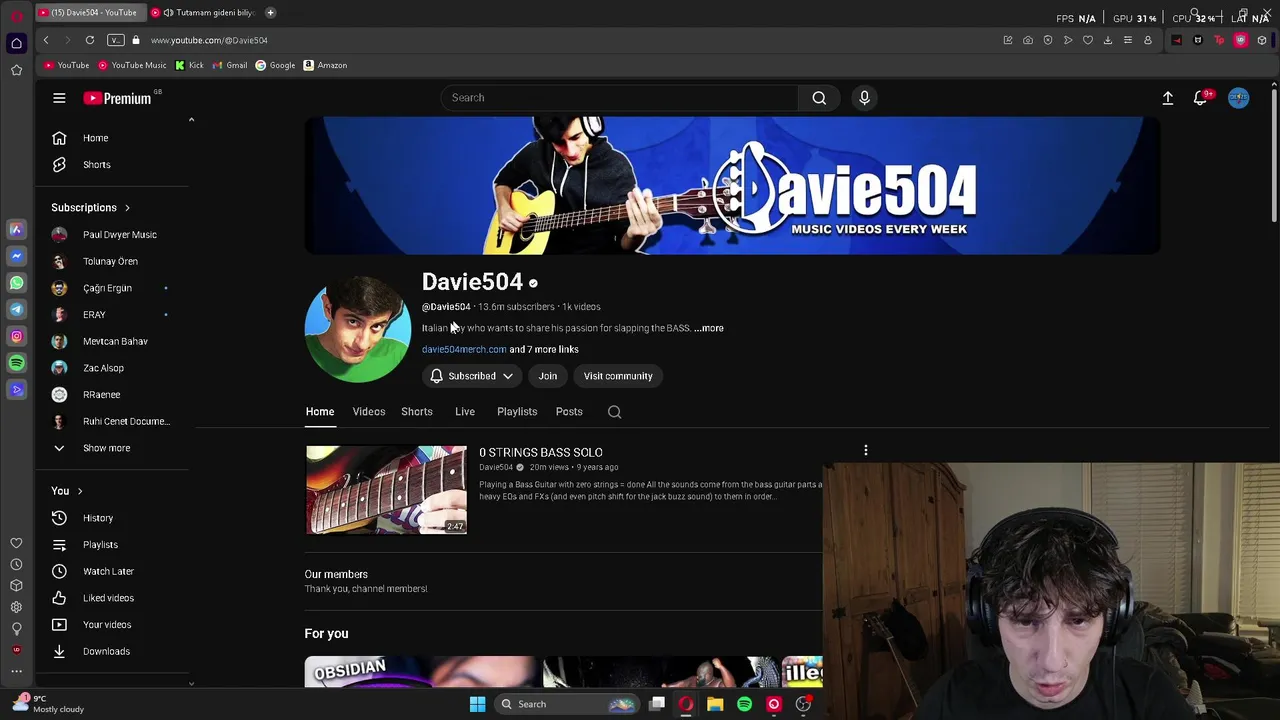Take snapshot with camera icon in address bar
This screenshot has width=1280, height=720.
click(x=1028, y=40)
